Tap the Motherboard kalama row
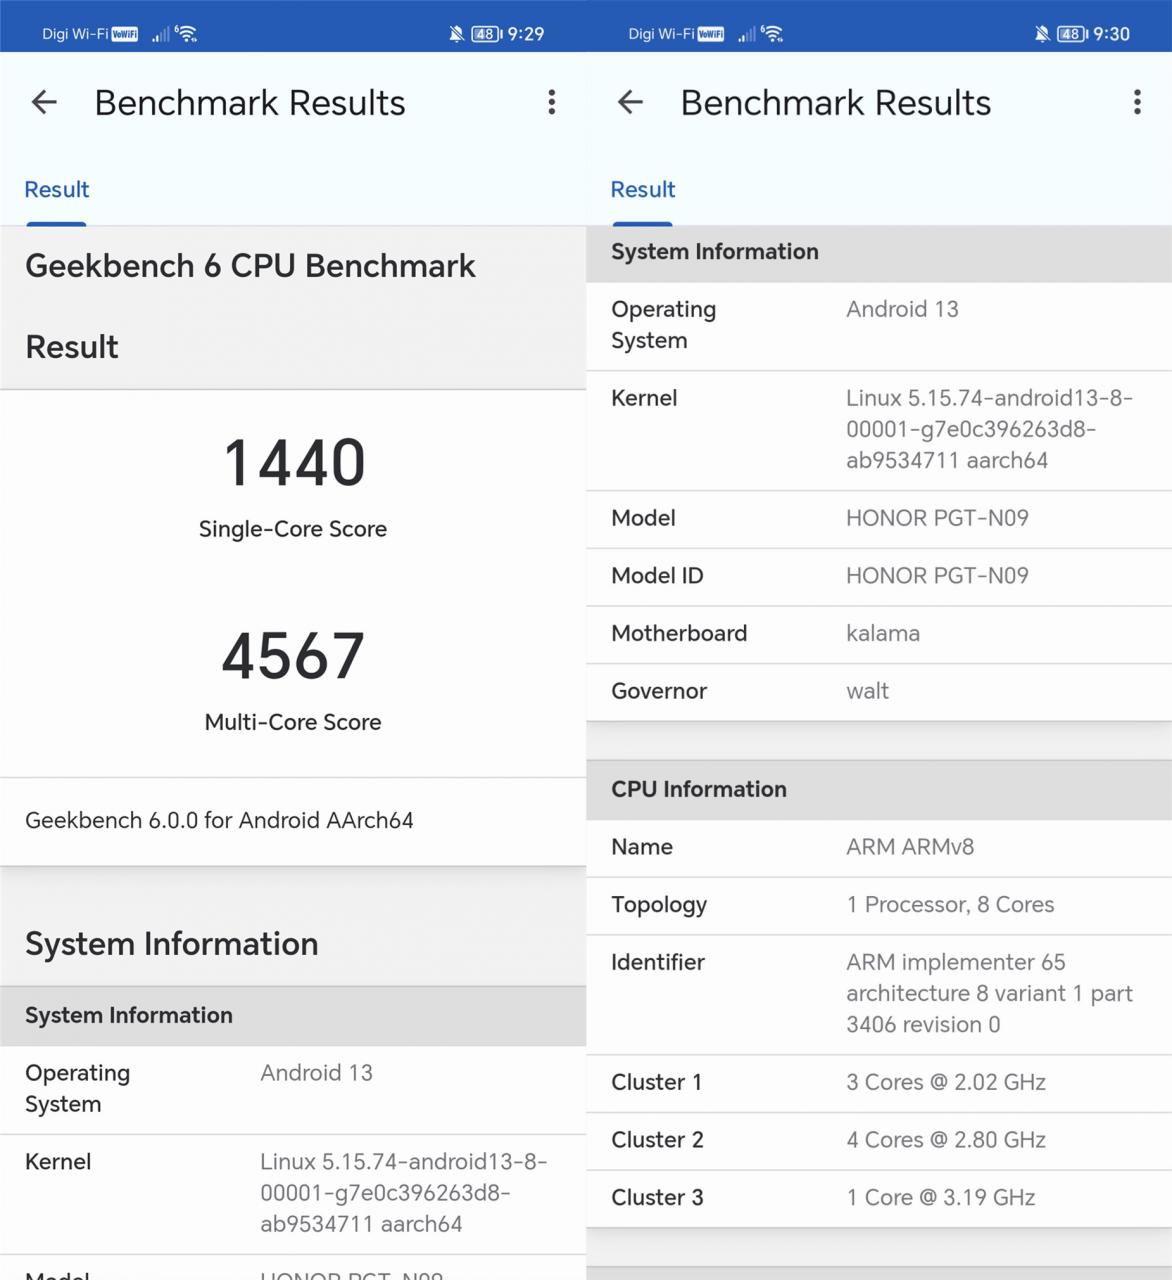Screen dimensions: 1172x1280 879,634
